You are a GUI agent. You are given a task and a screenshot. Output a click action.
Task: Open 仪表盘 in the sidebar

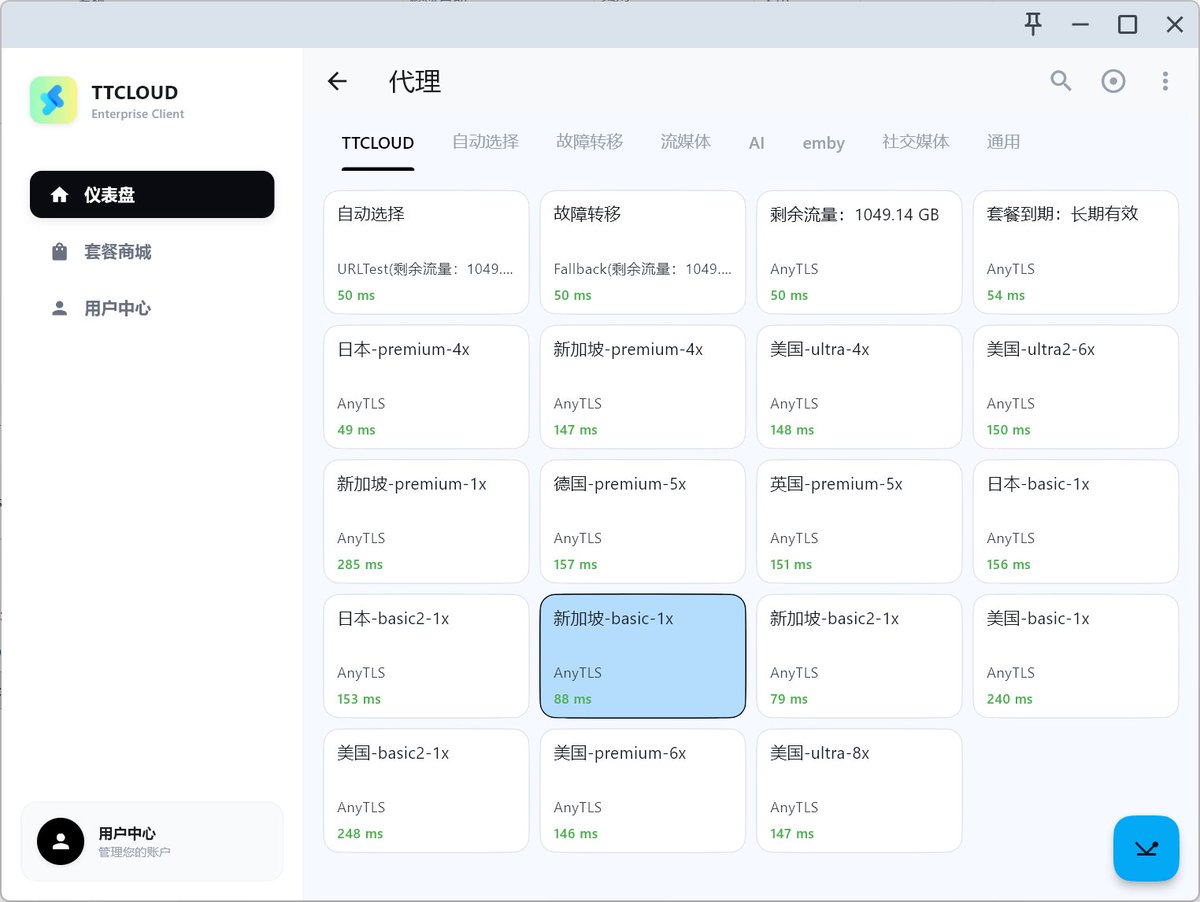[x=152, y=194]
